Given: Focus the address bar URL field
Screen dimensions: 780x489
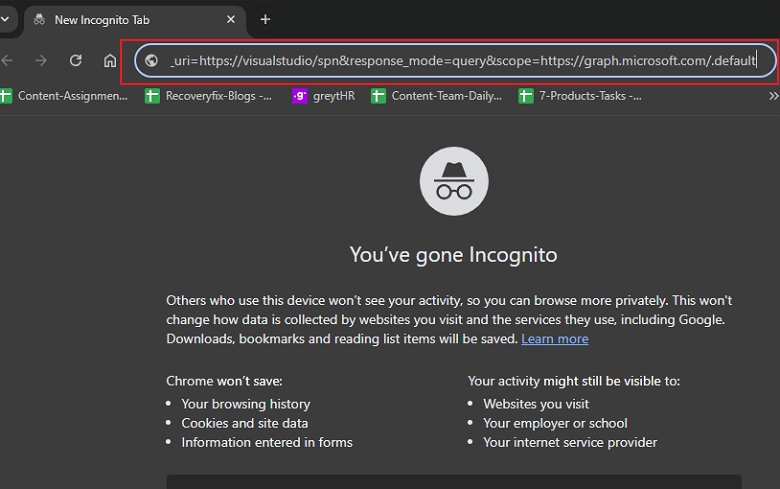Looking at the screenshot, I should (x=455, y=61).
